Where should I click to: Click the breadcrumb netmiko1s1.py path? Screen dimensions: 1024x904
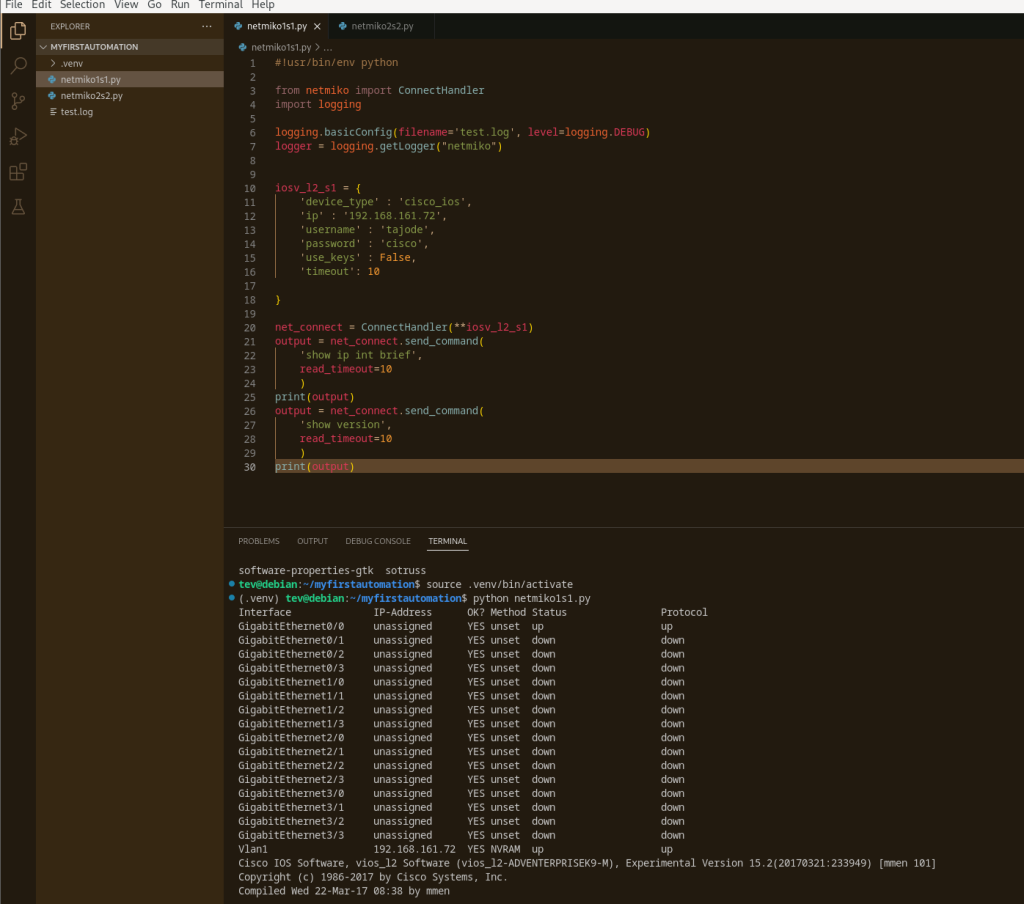(x=280, y=47)
